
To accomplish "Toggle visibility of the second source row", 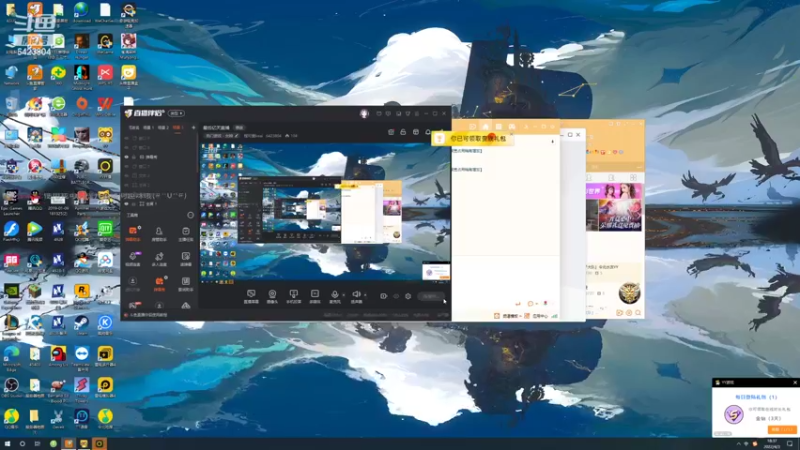I will tap(127, 147).
